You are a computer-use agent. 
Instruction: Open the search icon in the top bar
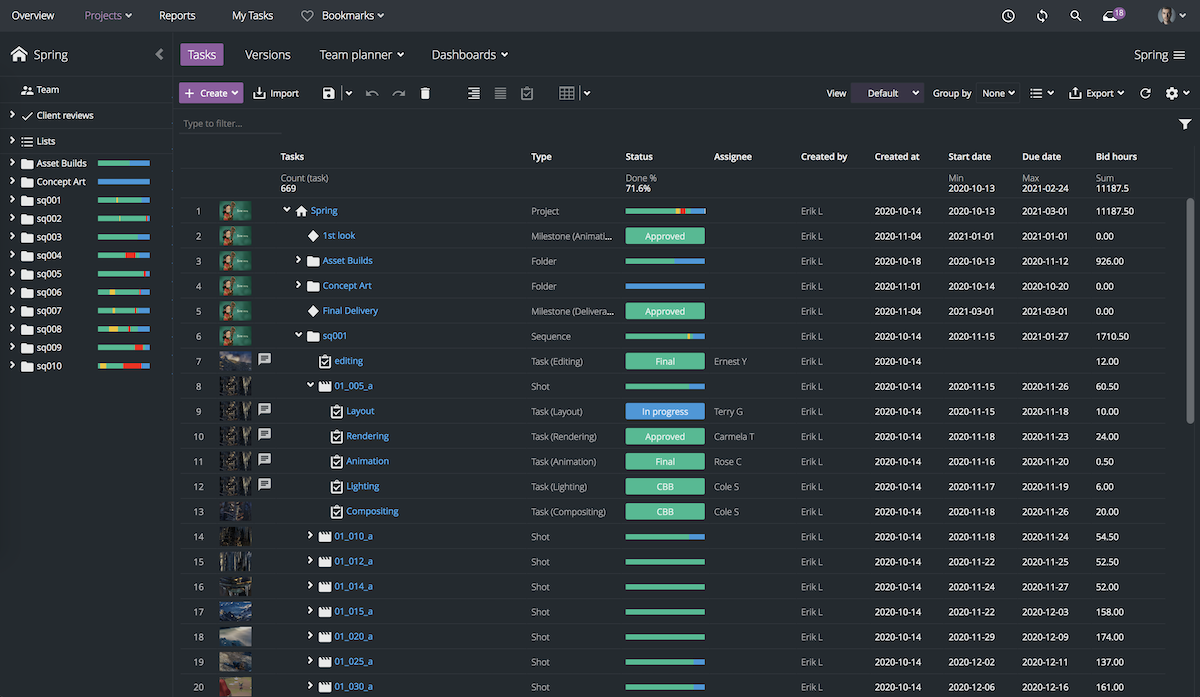tap(1075, 15)
